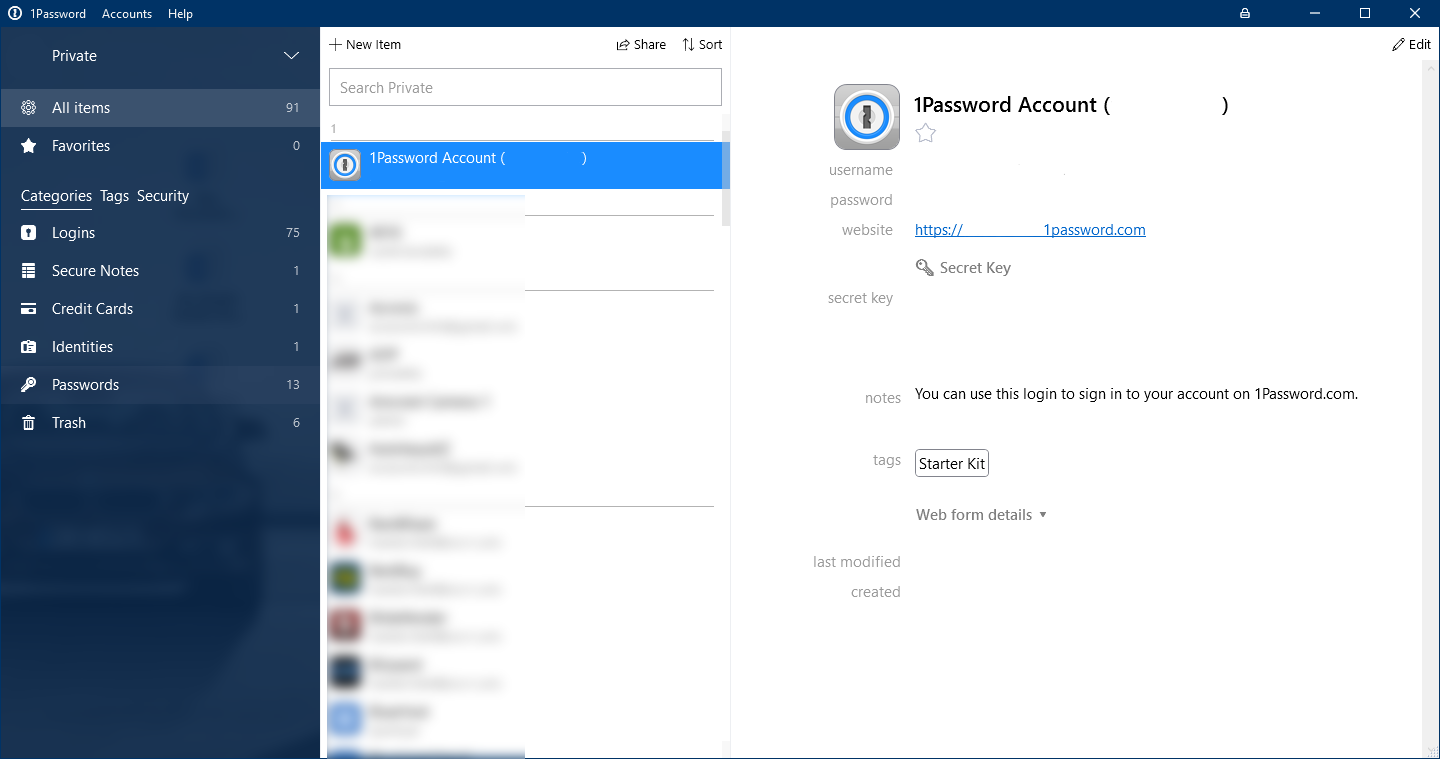Select the Logins category
The image size is (1440, 759).
160,233
